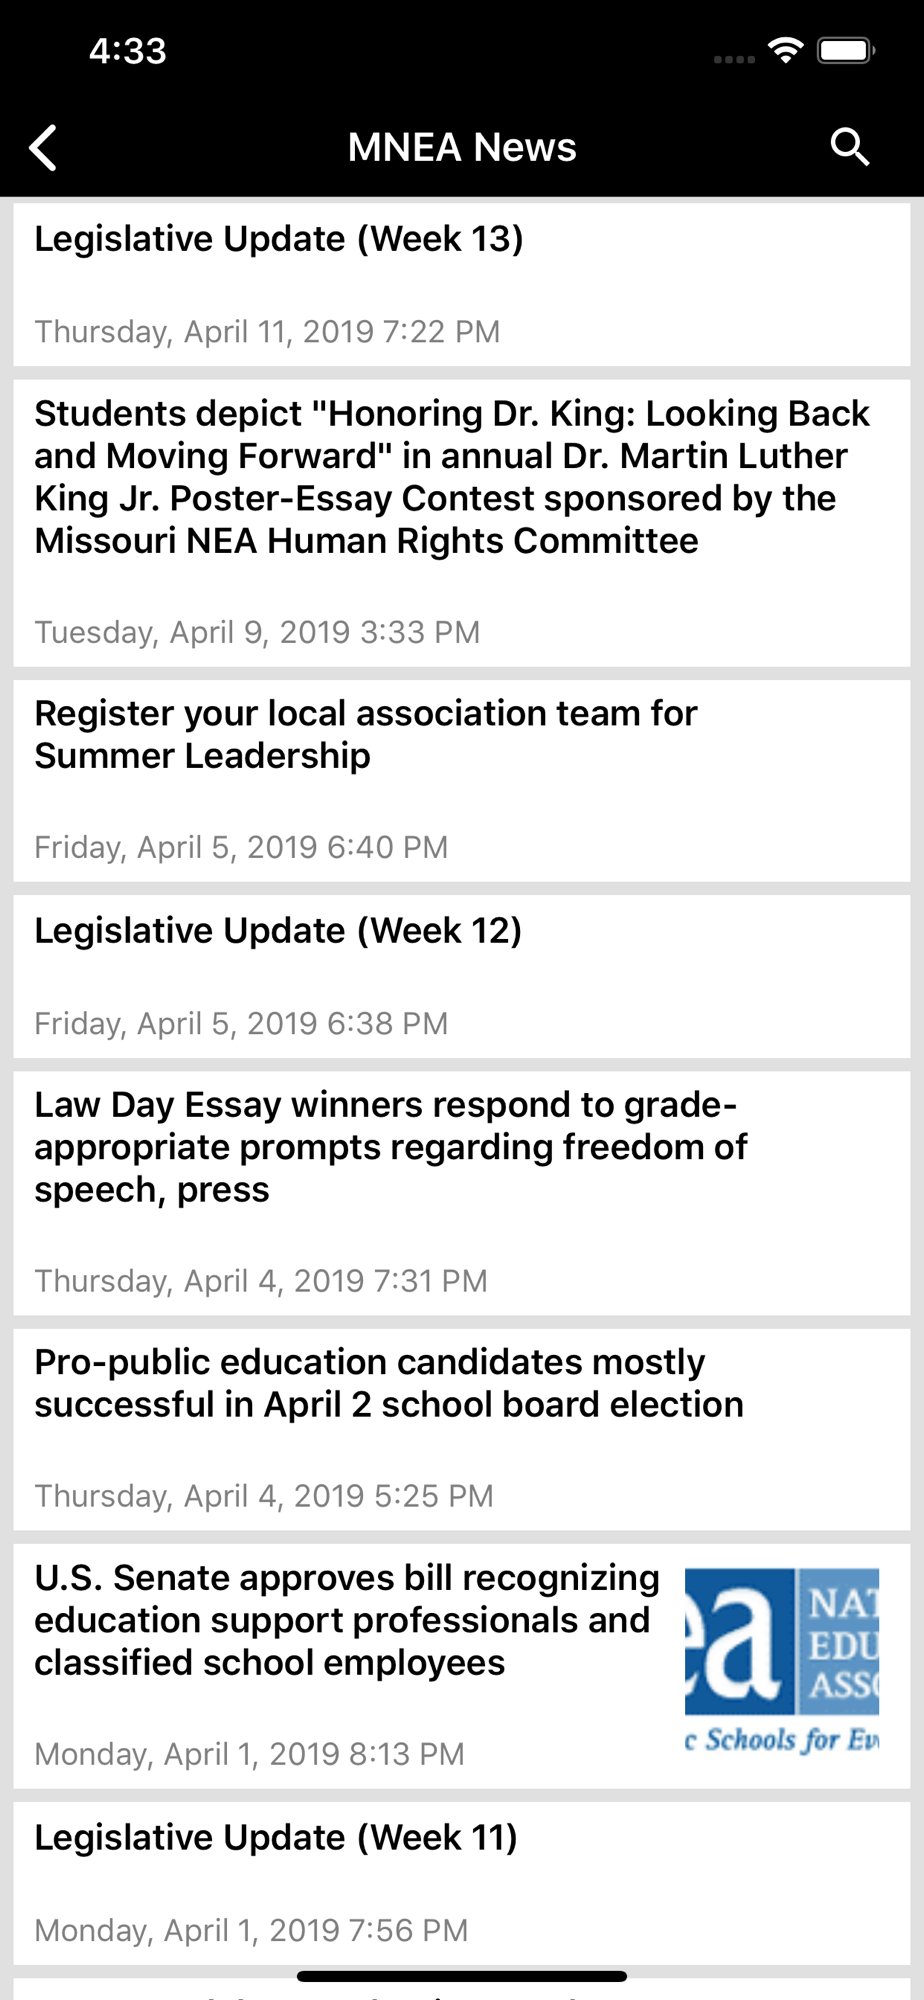The width and height of the screenshot is (924, 2000).
Task: Open the Dr. King Poster-Essay Contest article
Action: coord(452,477)
